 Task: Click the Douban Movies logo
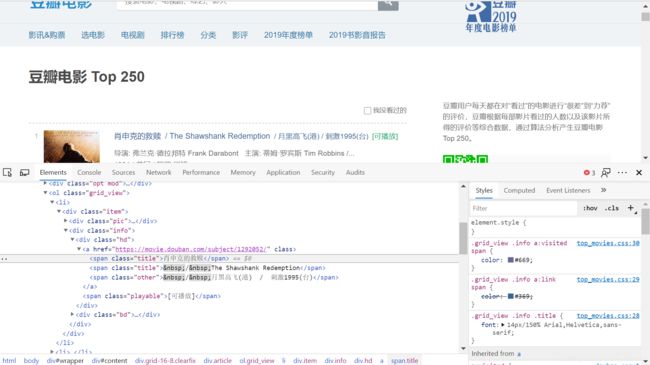pos(61,4)
